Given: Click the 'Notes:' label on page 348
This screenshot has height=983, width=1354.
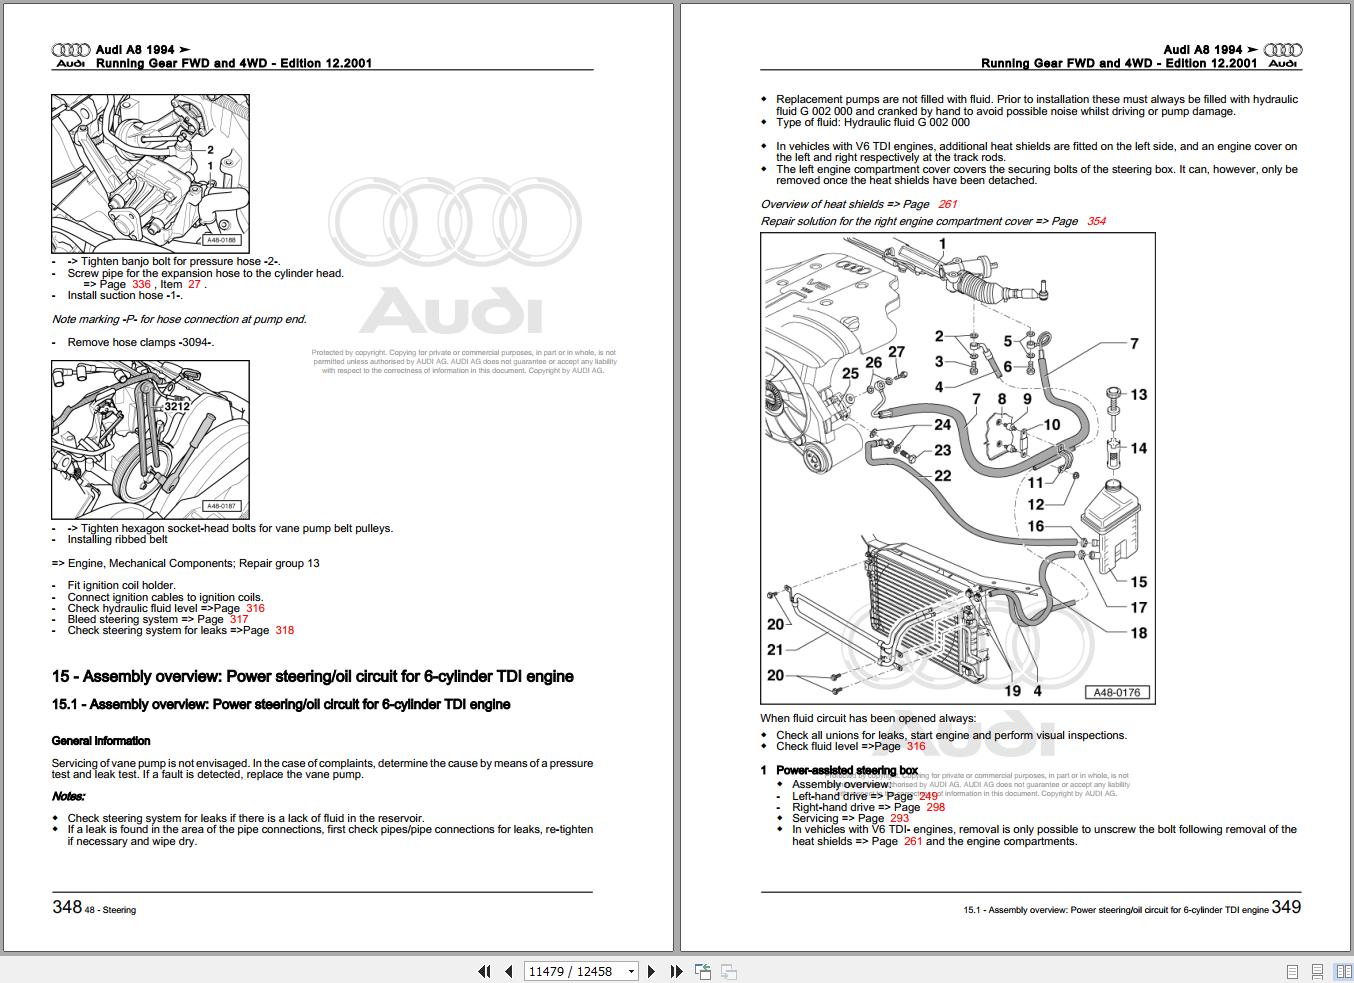Looking at the screenshot, I should pyautogui.click(x=69, y=796).
